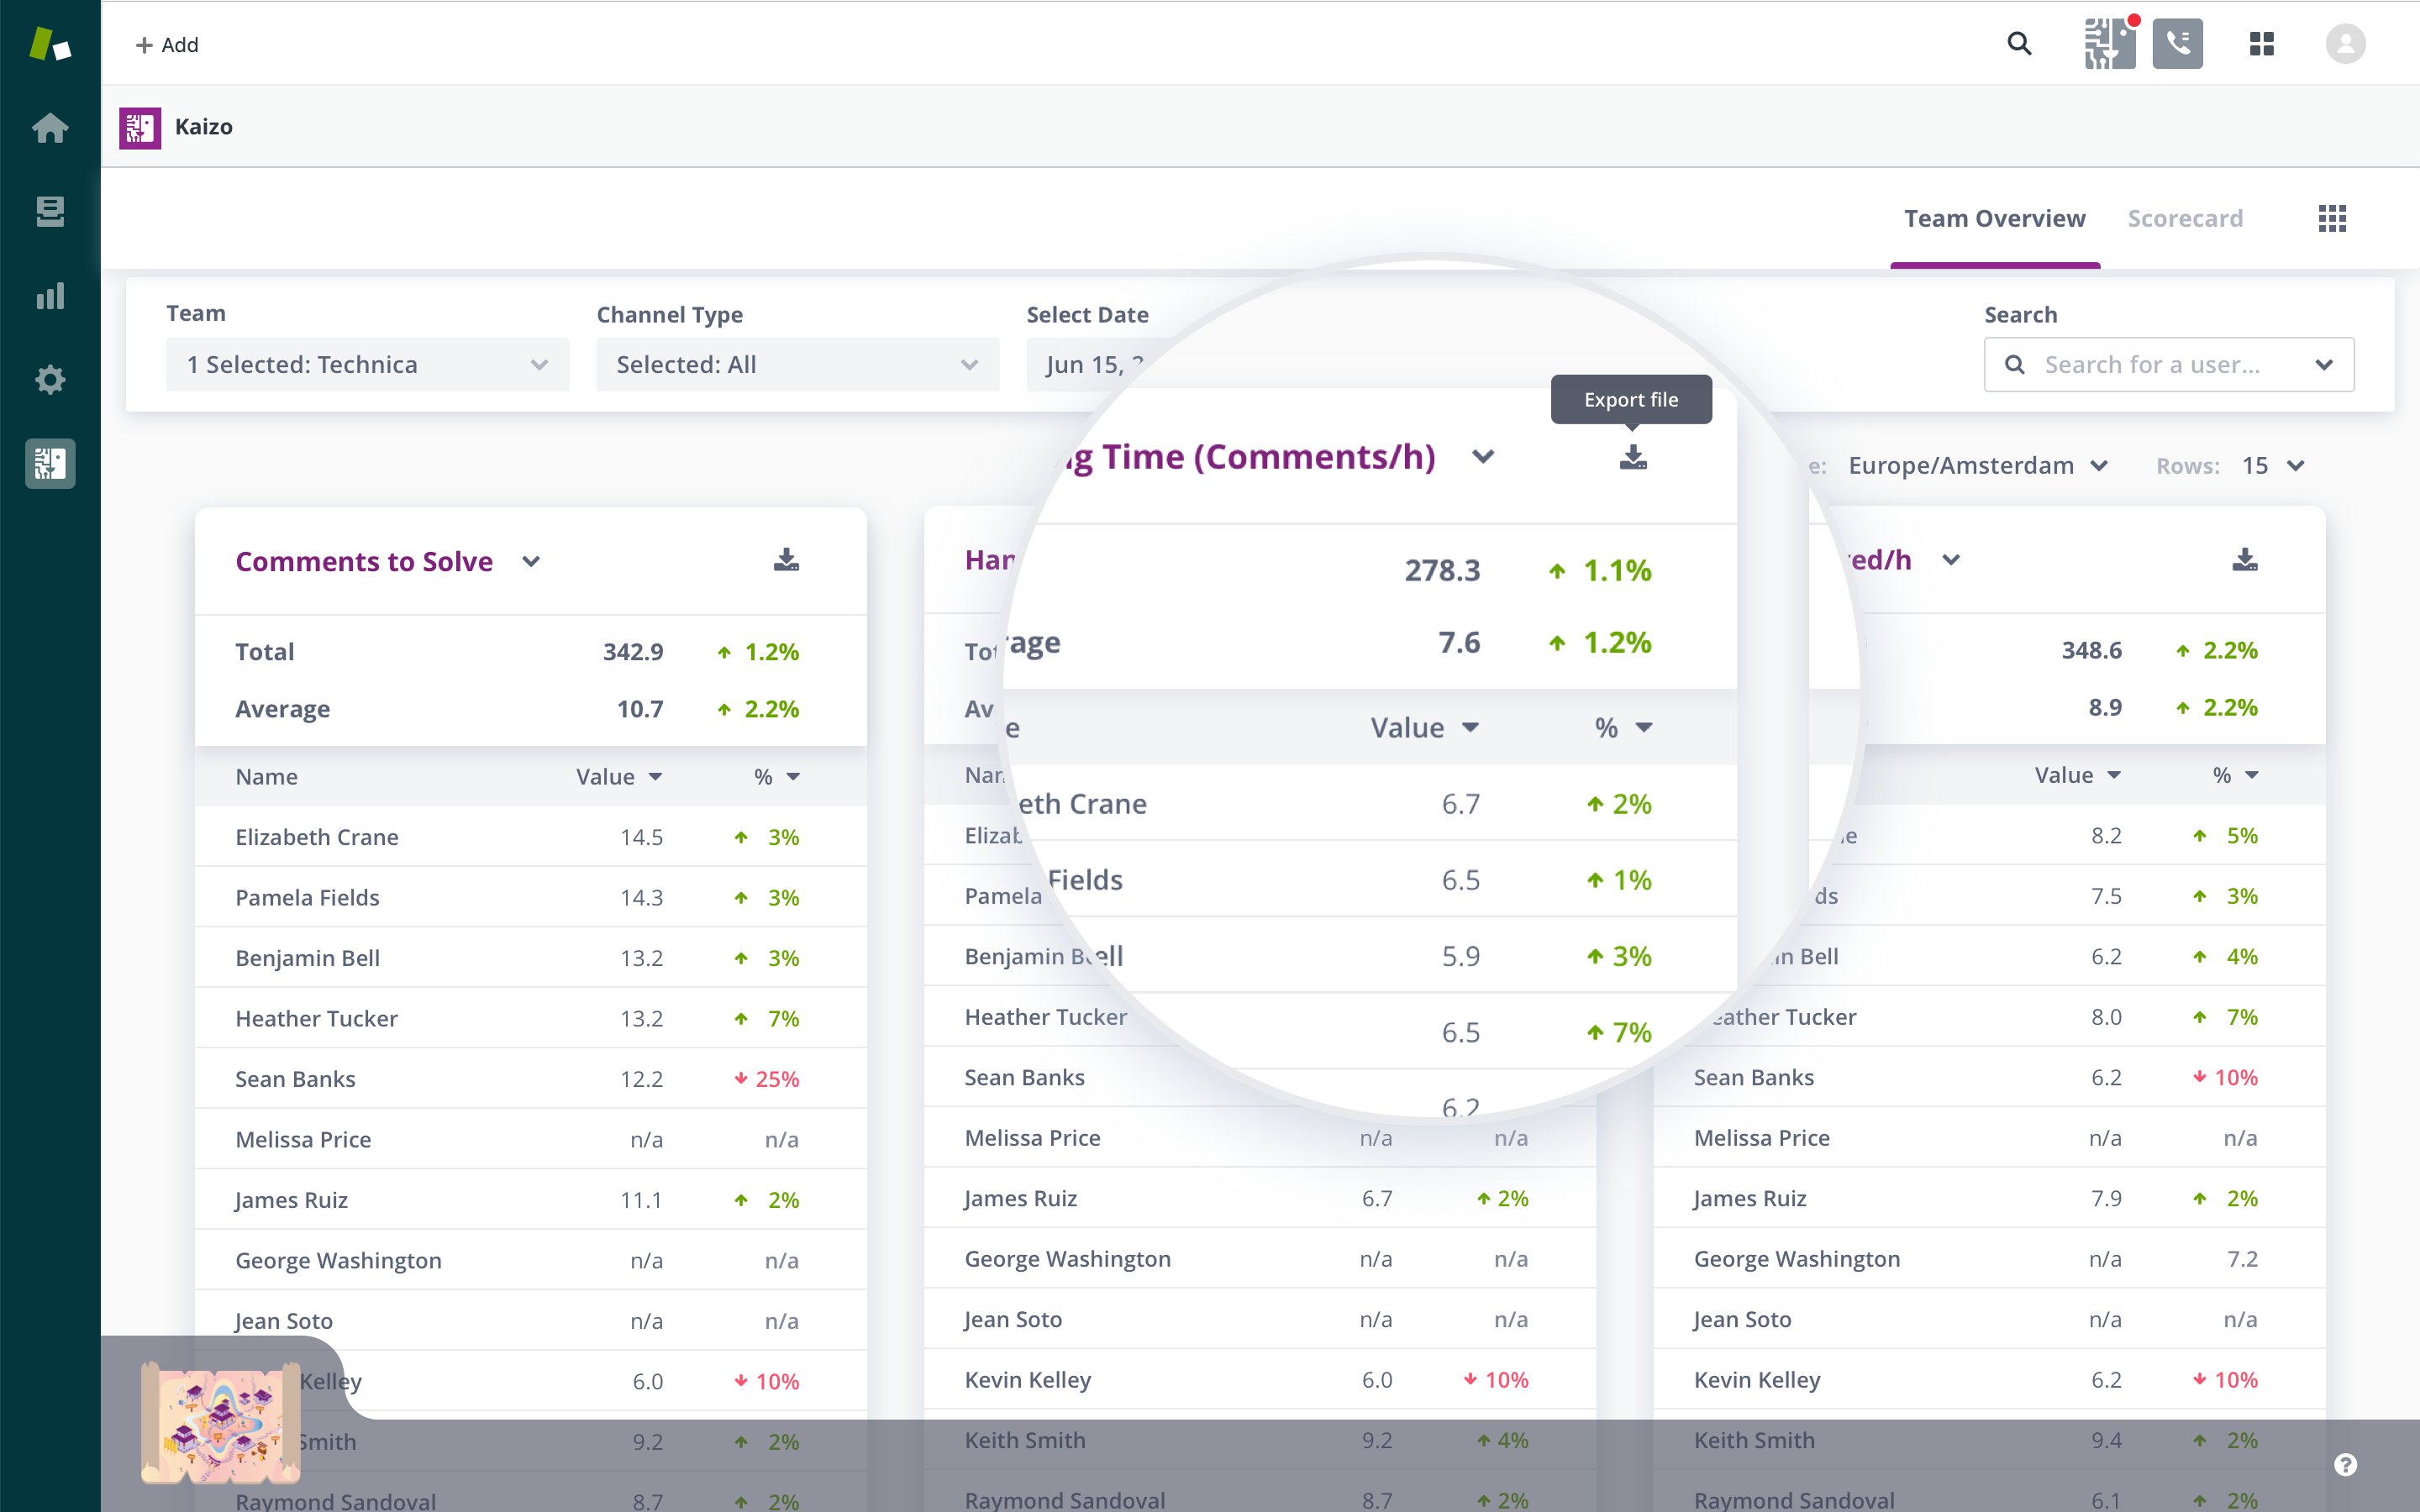Image resolution: width=2420 pixels, height=1512 pixels.
Task: Export the Comments to Solve card
Action: [x=786, y=560]
